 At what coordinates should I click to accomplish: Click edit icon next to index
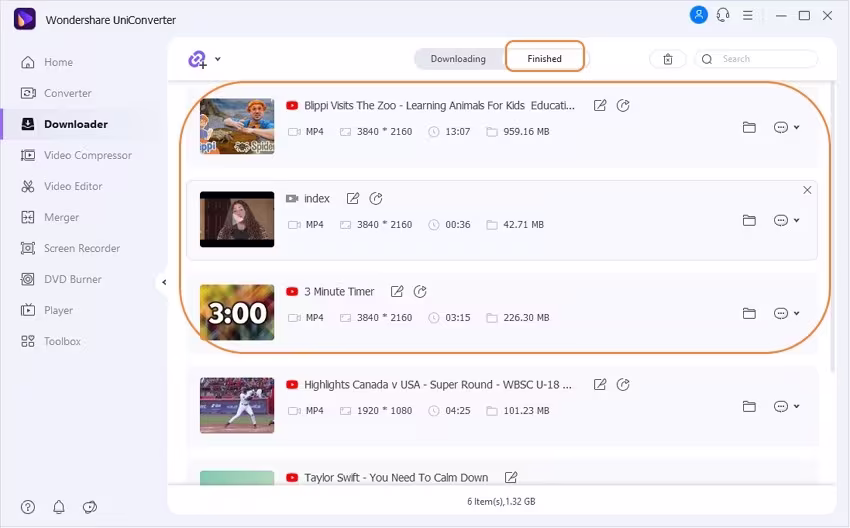(x=352, y=198)
